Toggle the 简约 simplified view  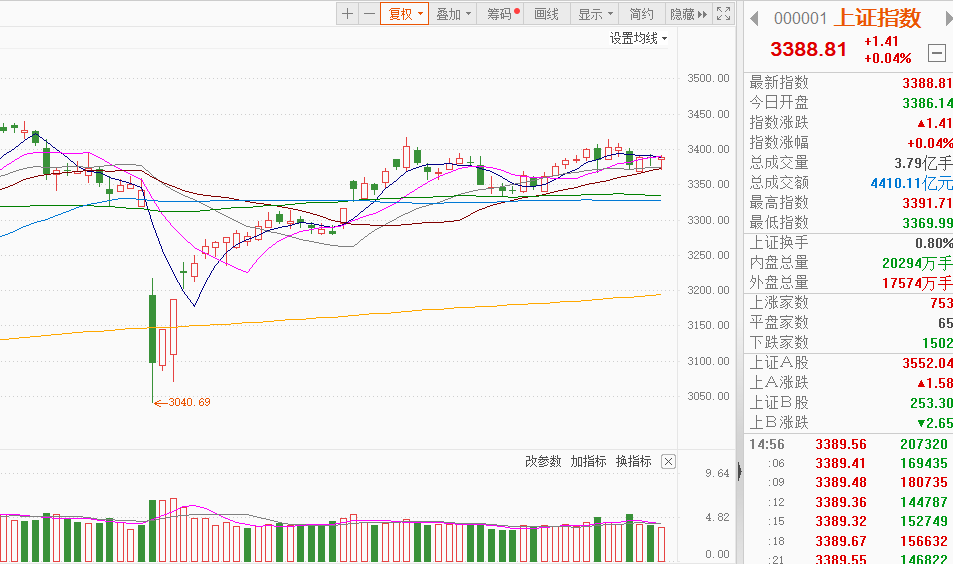pos(641,14)
